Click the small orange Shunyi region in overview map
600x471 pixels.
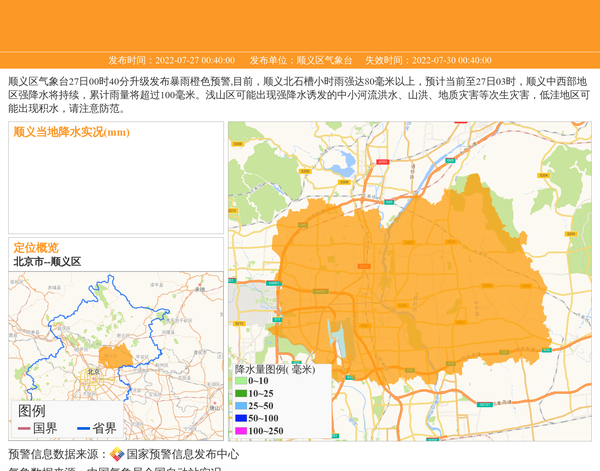116,355
